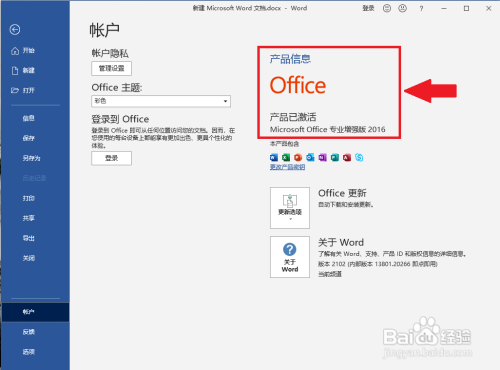This screenshot has height=370, width=500.
Task: Click the frowning face feedback icon
Action: click(x=403, y=8)
